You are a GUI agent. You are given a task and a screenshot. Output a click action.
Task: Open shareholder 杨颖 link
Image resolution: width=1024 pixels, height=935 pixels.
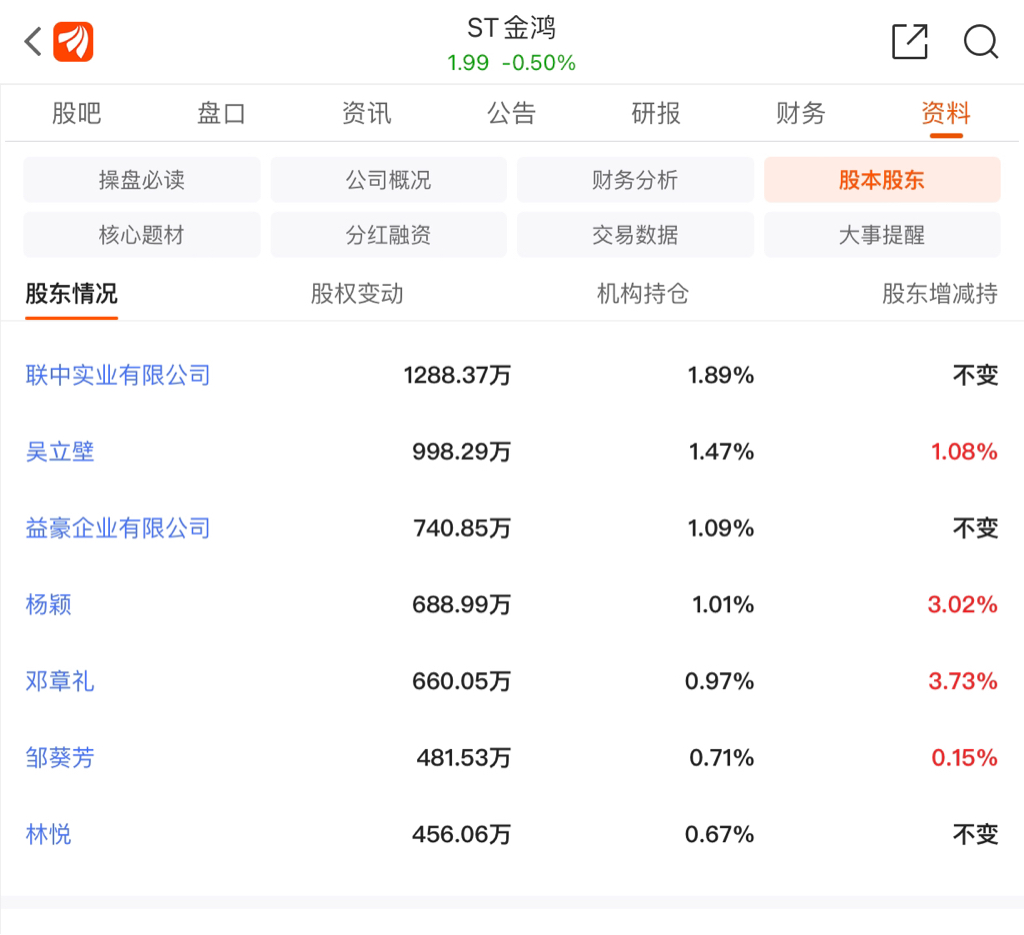[48, 605]
